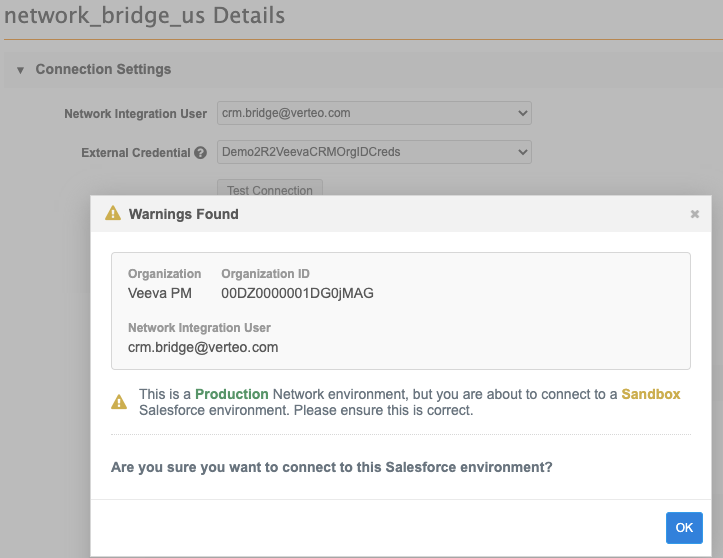Click the green Production environment text

pyautogui.click(x=232, y=394)
